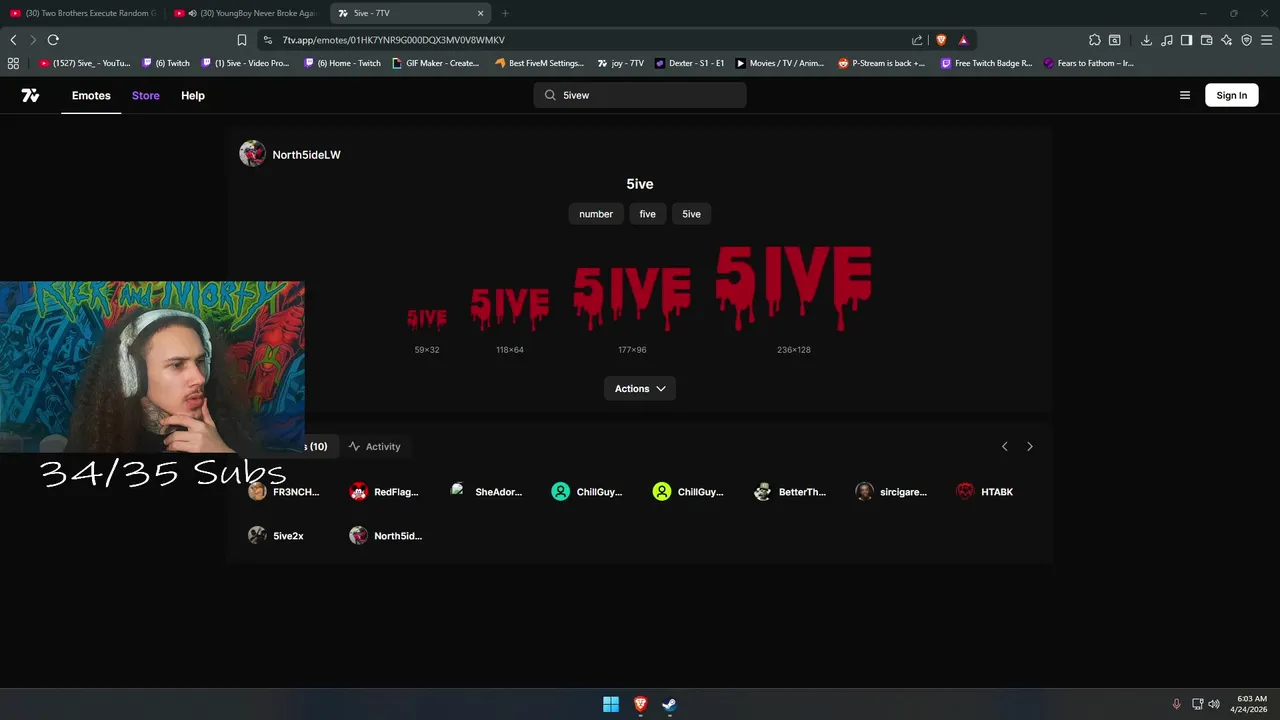
Task: Open the Help nav tab
Action: (x=193, y=95)
